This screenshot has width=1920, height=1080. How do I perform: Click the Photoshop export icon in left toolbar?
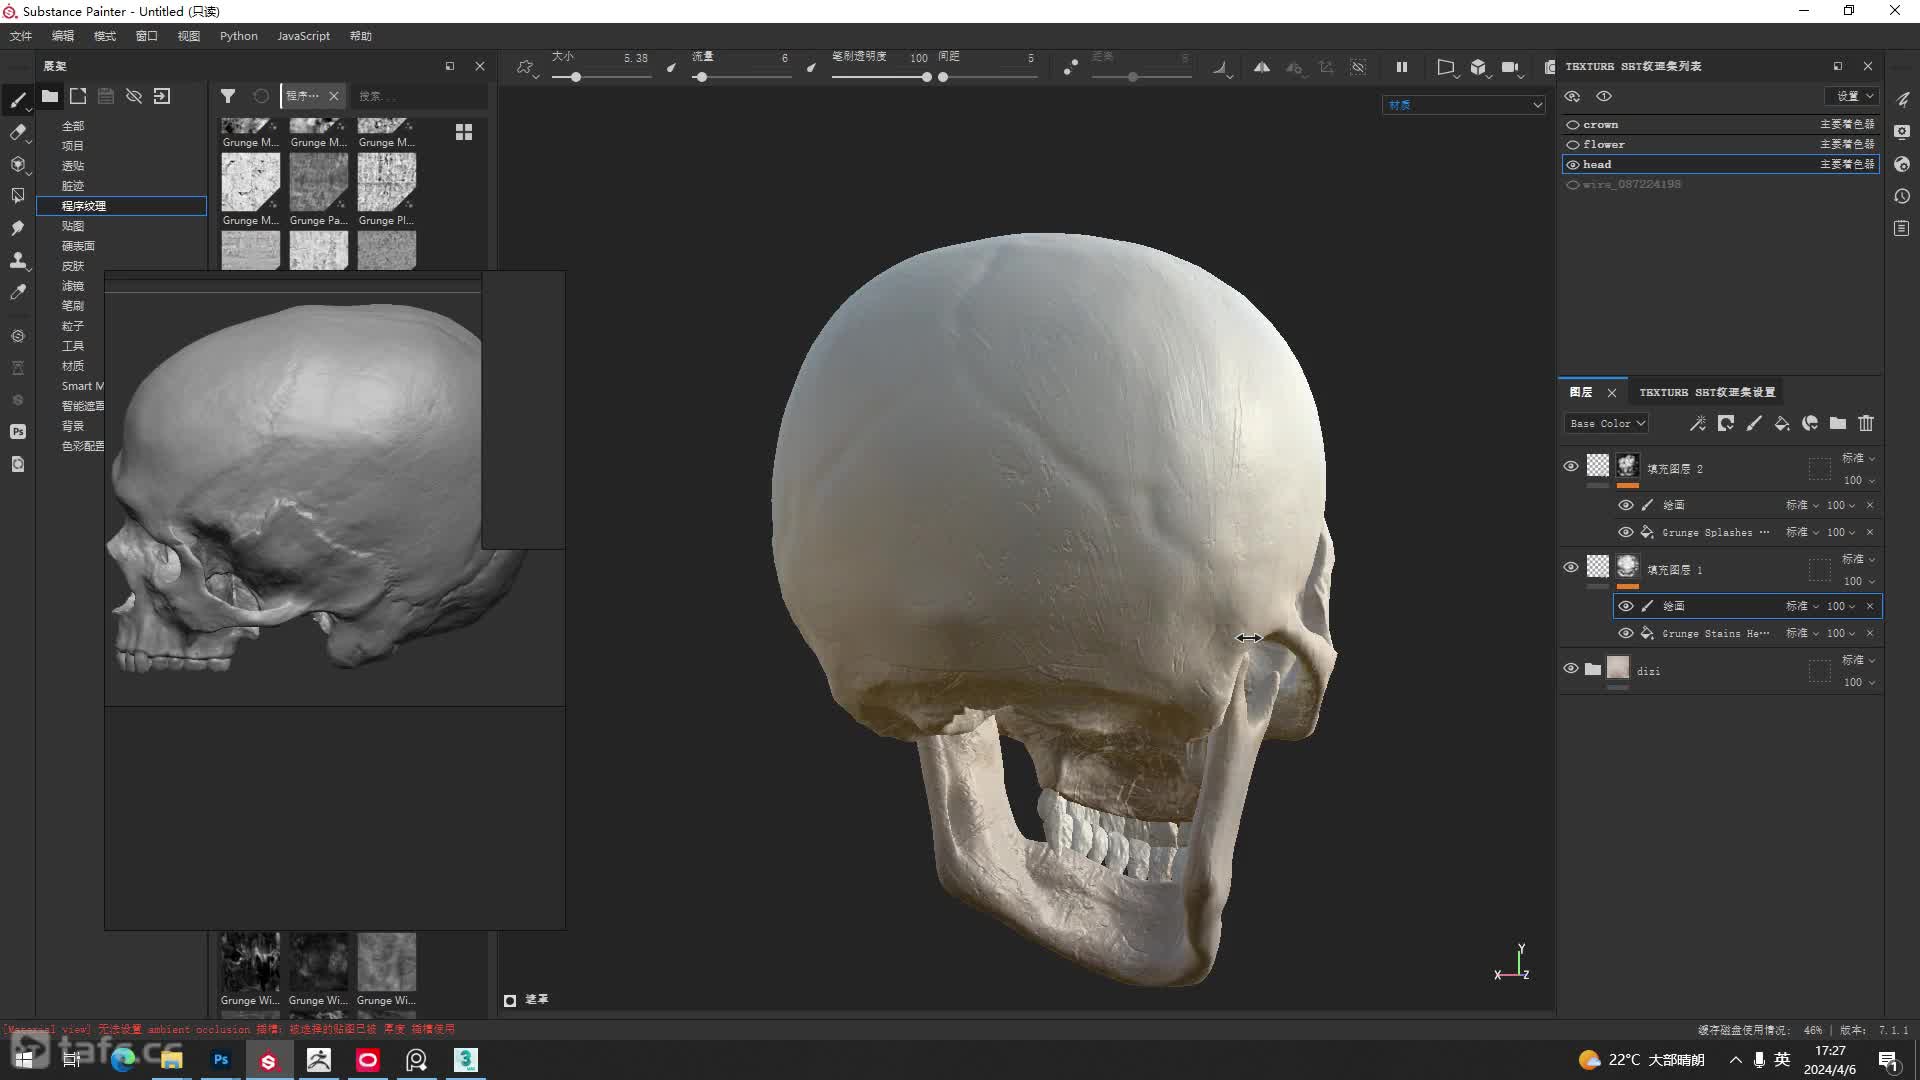click(x=18, y=432)
